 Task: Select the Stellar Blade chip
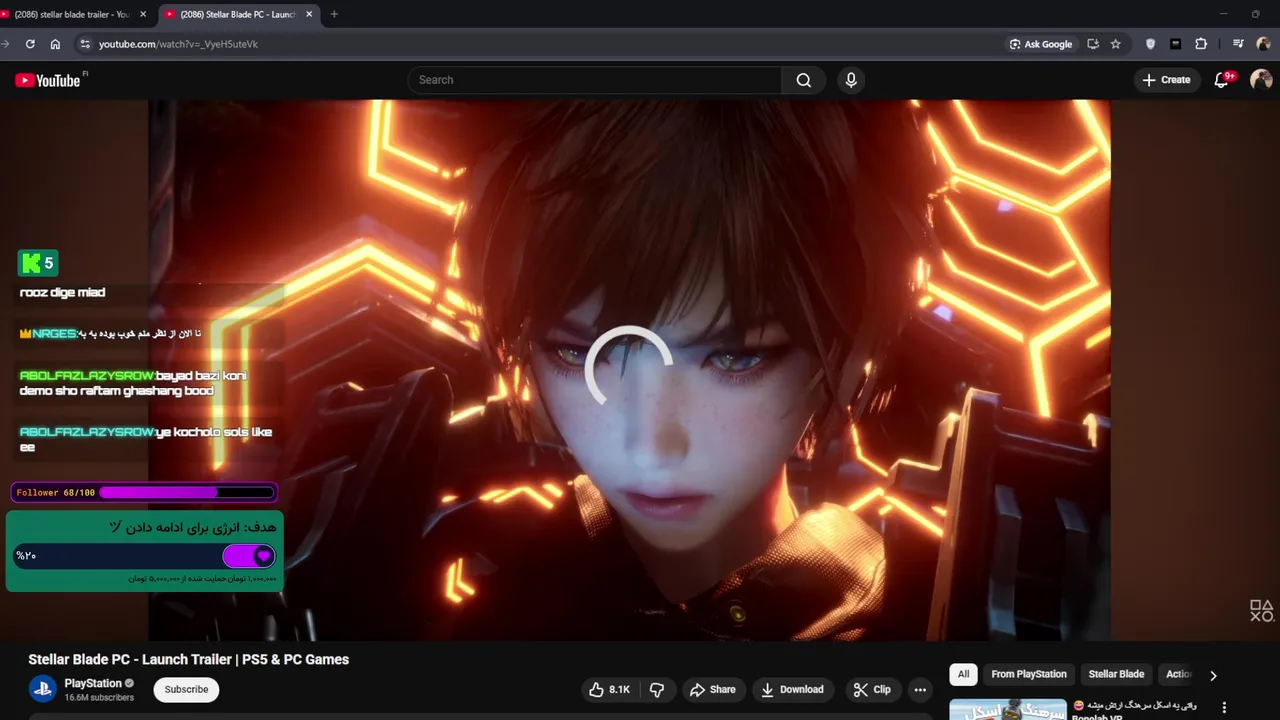(1116, 674)
